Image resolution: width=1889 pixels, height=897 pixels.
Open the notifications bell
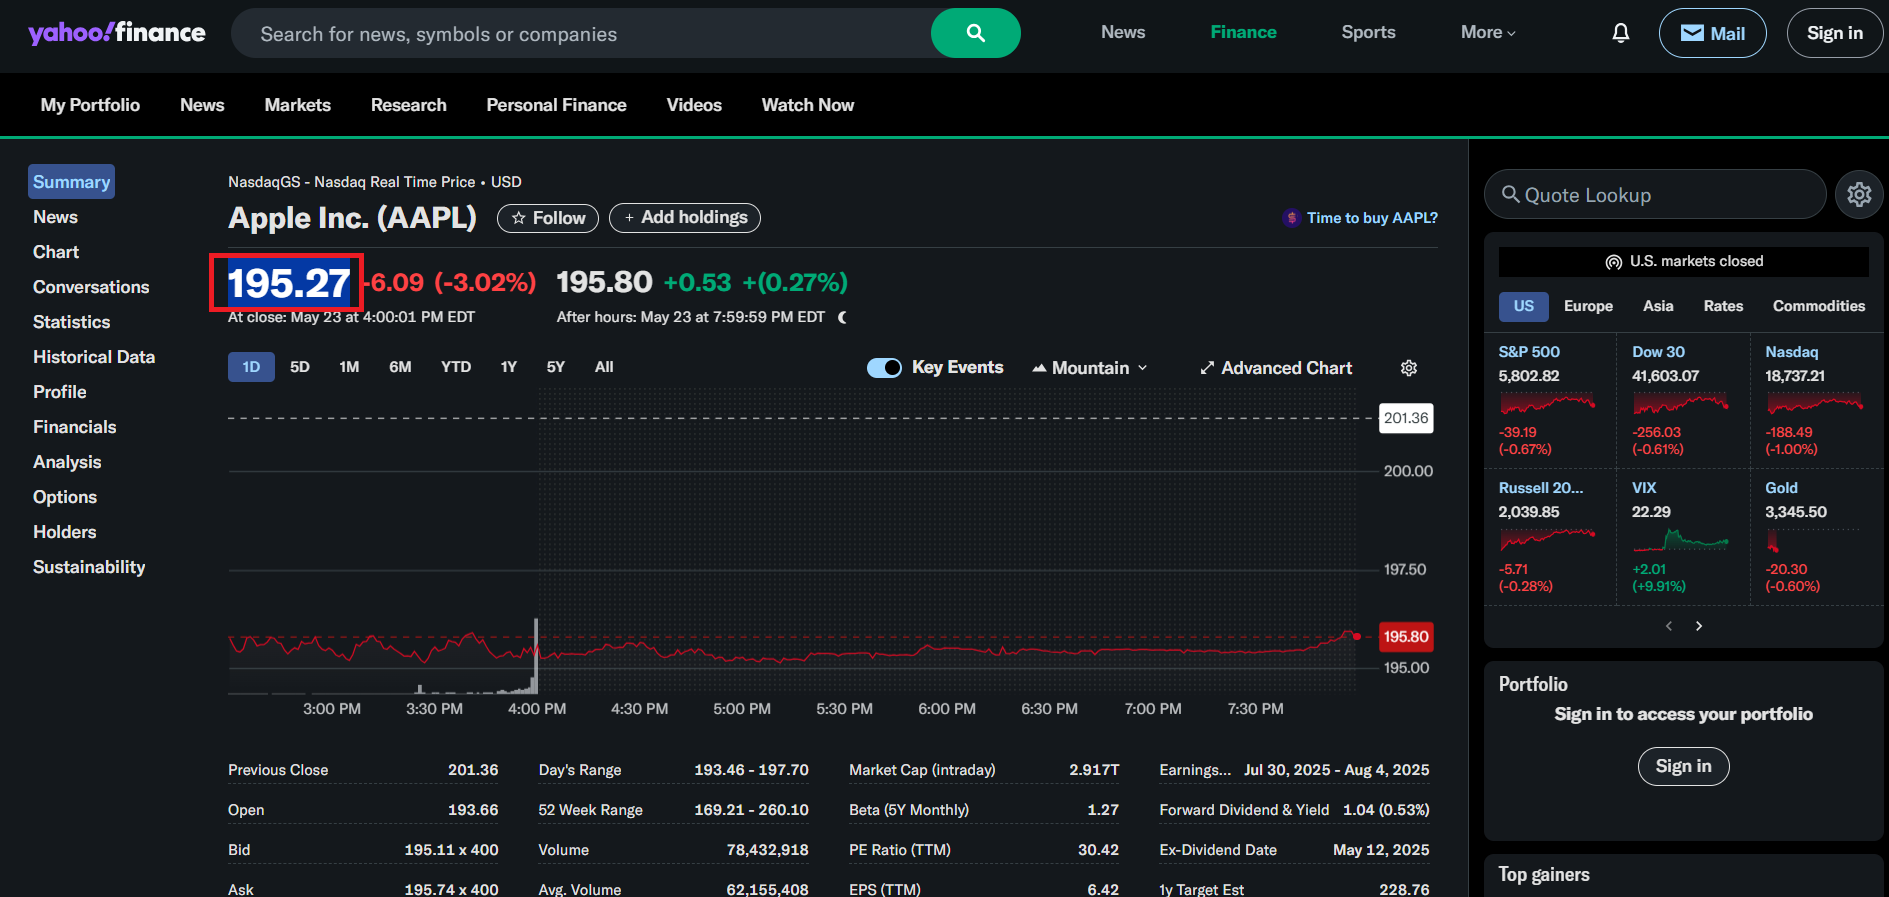tap(1621, 33)
